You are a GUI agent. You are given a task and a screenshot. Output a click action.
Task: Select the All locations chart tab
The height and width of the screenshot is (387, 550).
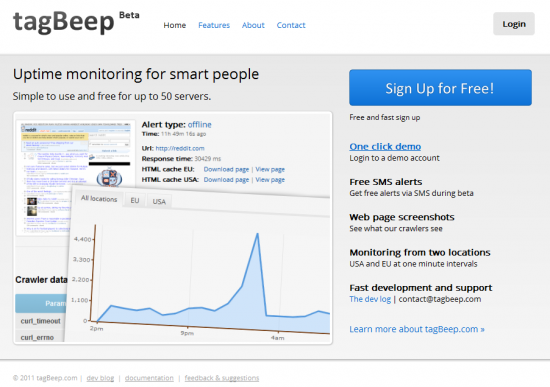click(x=99, y=199)
